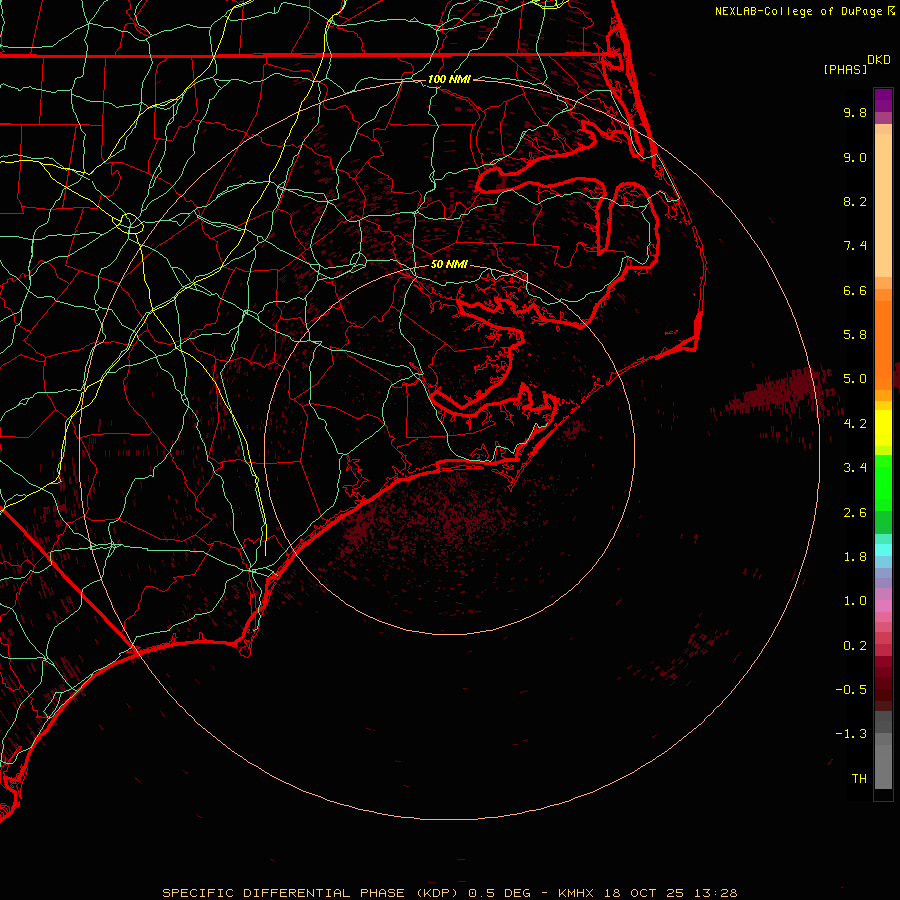This screenshot has width=900, height=900.
Task: Click the 3.4 scale value
Action: pos(855,468)
